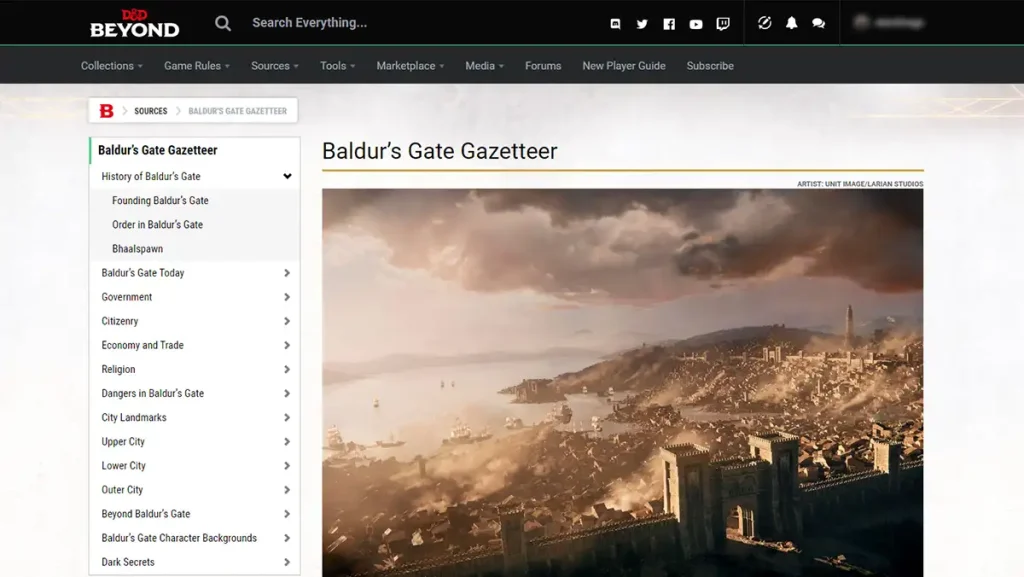Image resolution: width=1024 pixels, height=577 pixels.
Task: Expand the Government chevron
Action: [287, 297]
